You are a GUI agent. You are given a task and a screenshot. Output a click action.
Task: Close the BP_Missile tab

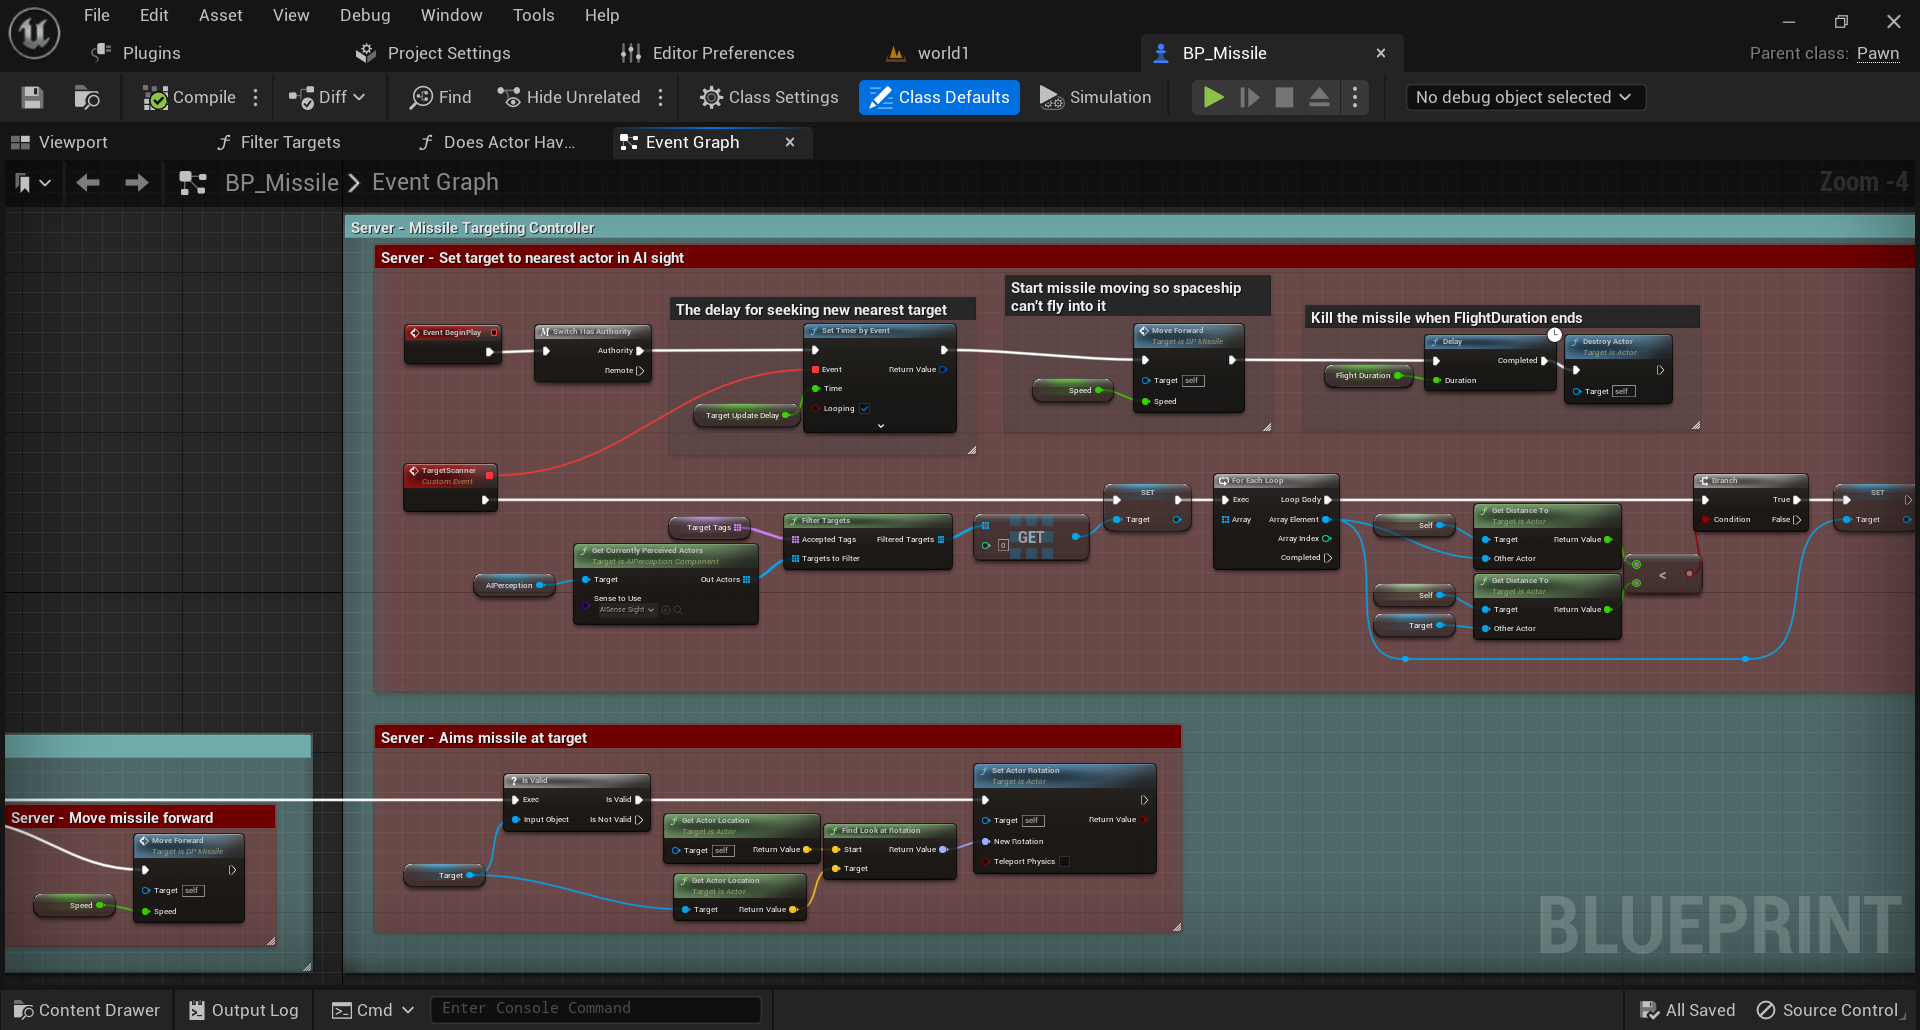pos(1381,53)
